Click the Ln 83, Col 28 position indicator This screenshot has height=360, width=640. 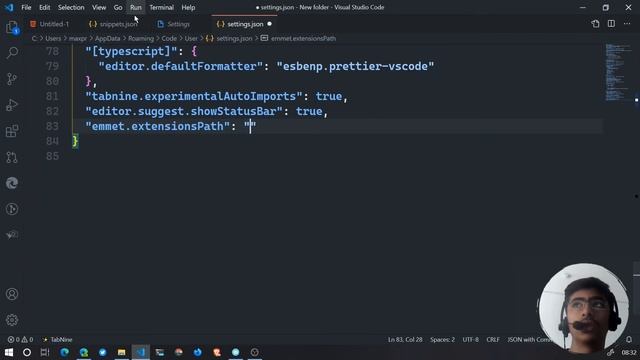[405, 340]
